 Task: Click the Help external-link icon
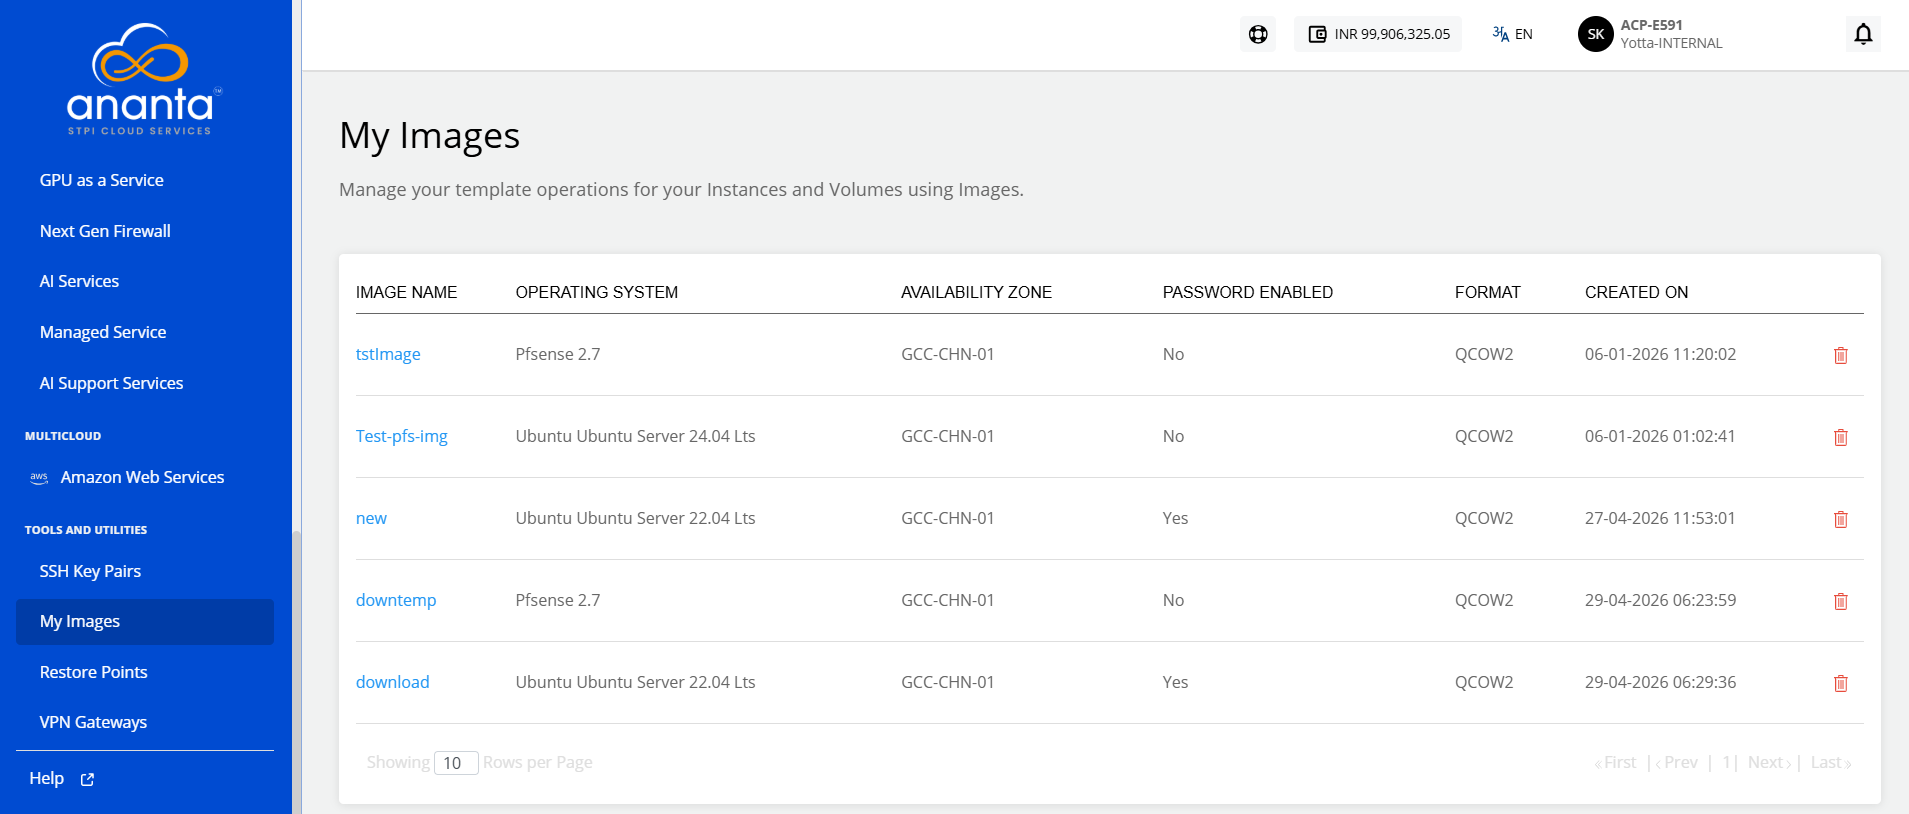[87, 779]
